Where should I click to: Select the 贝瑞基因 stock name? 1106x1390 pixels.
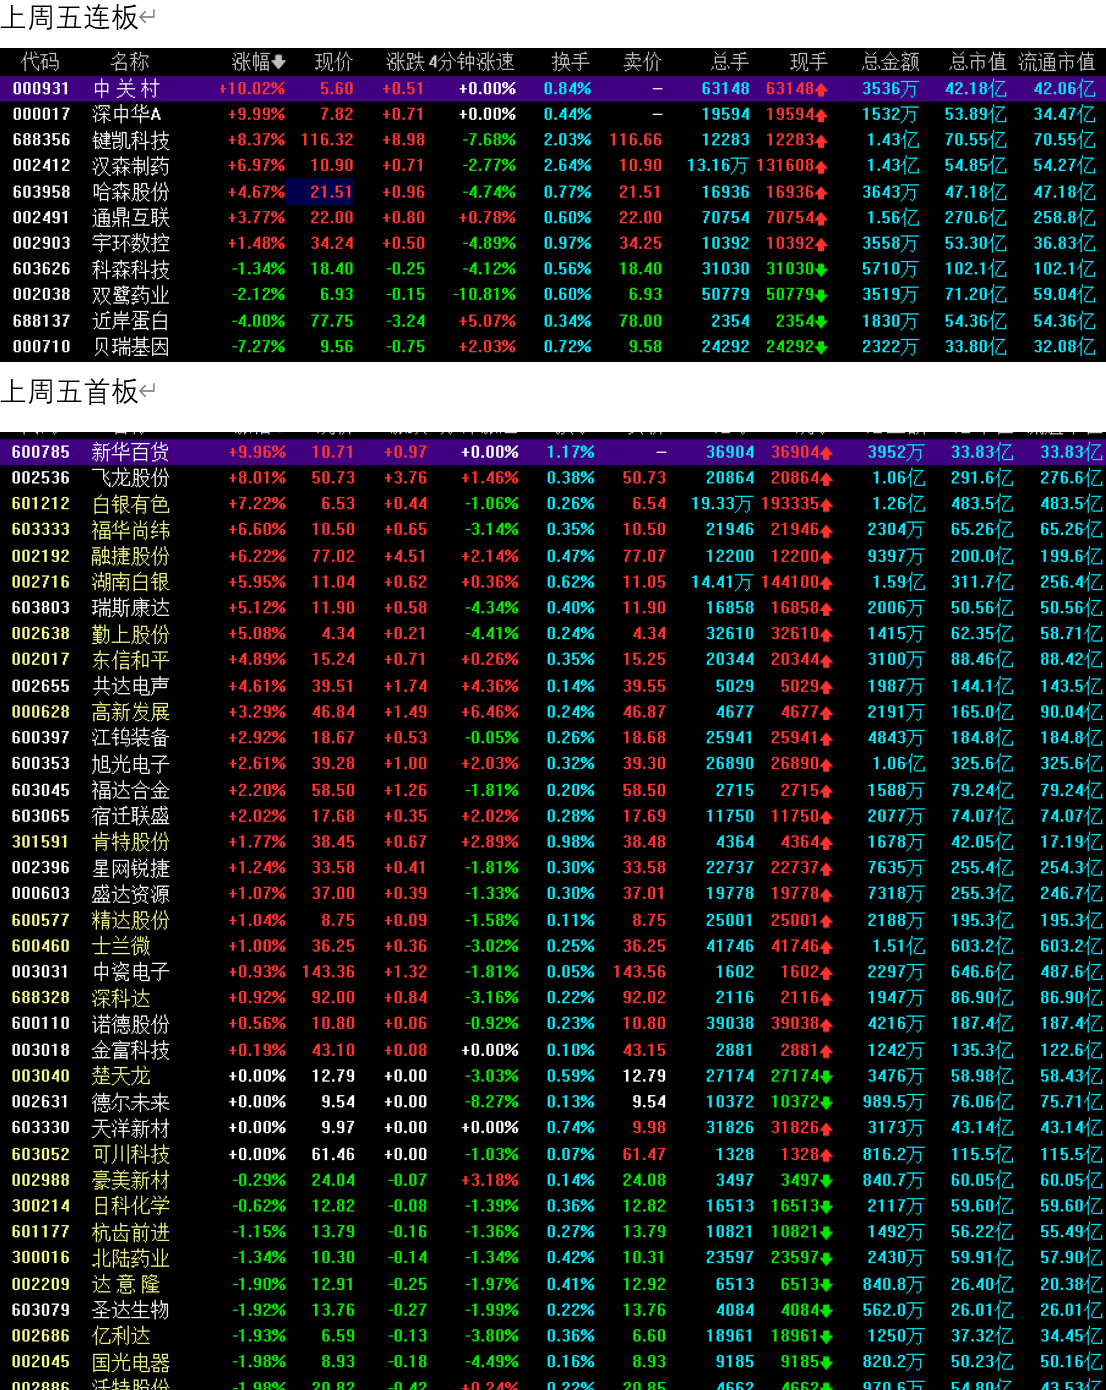[131, 347]
